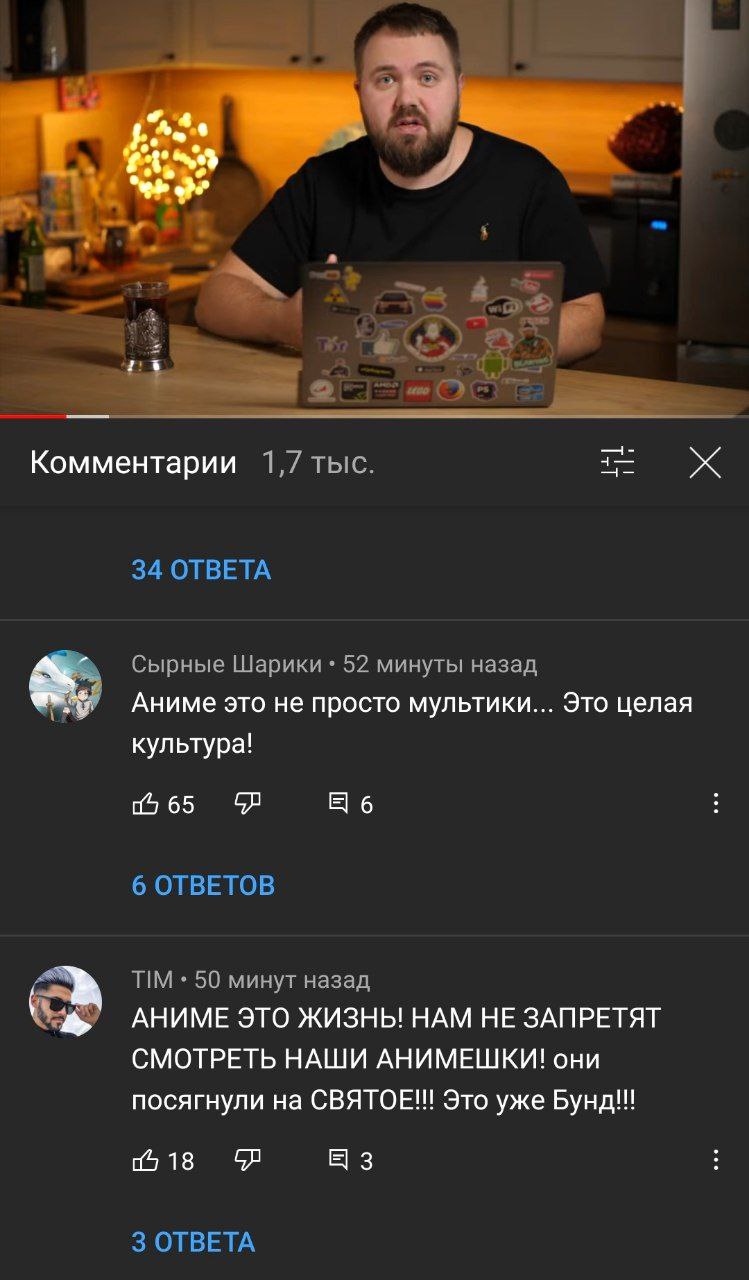Expand the 3 ОТВЕТА replies
The image size is (749, 1280).
(193, 1242)
